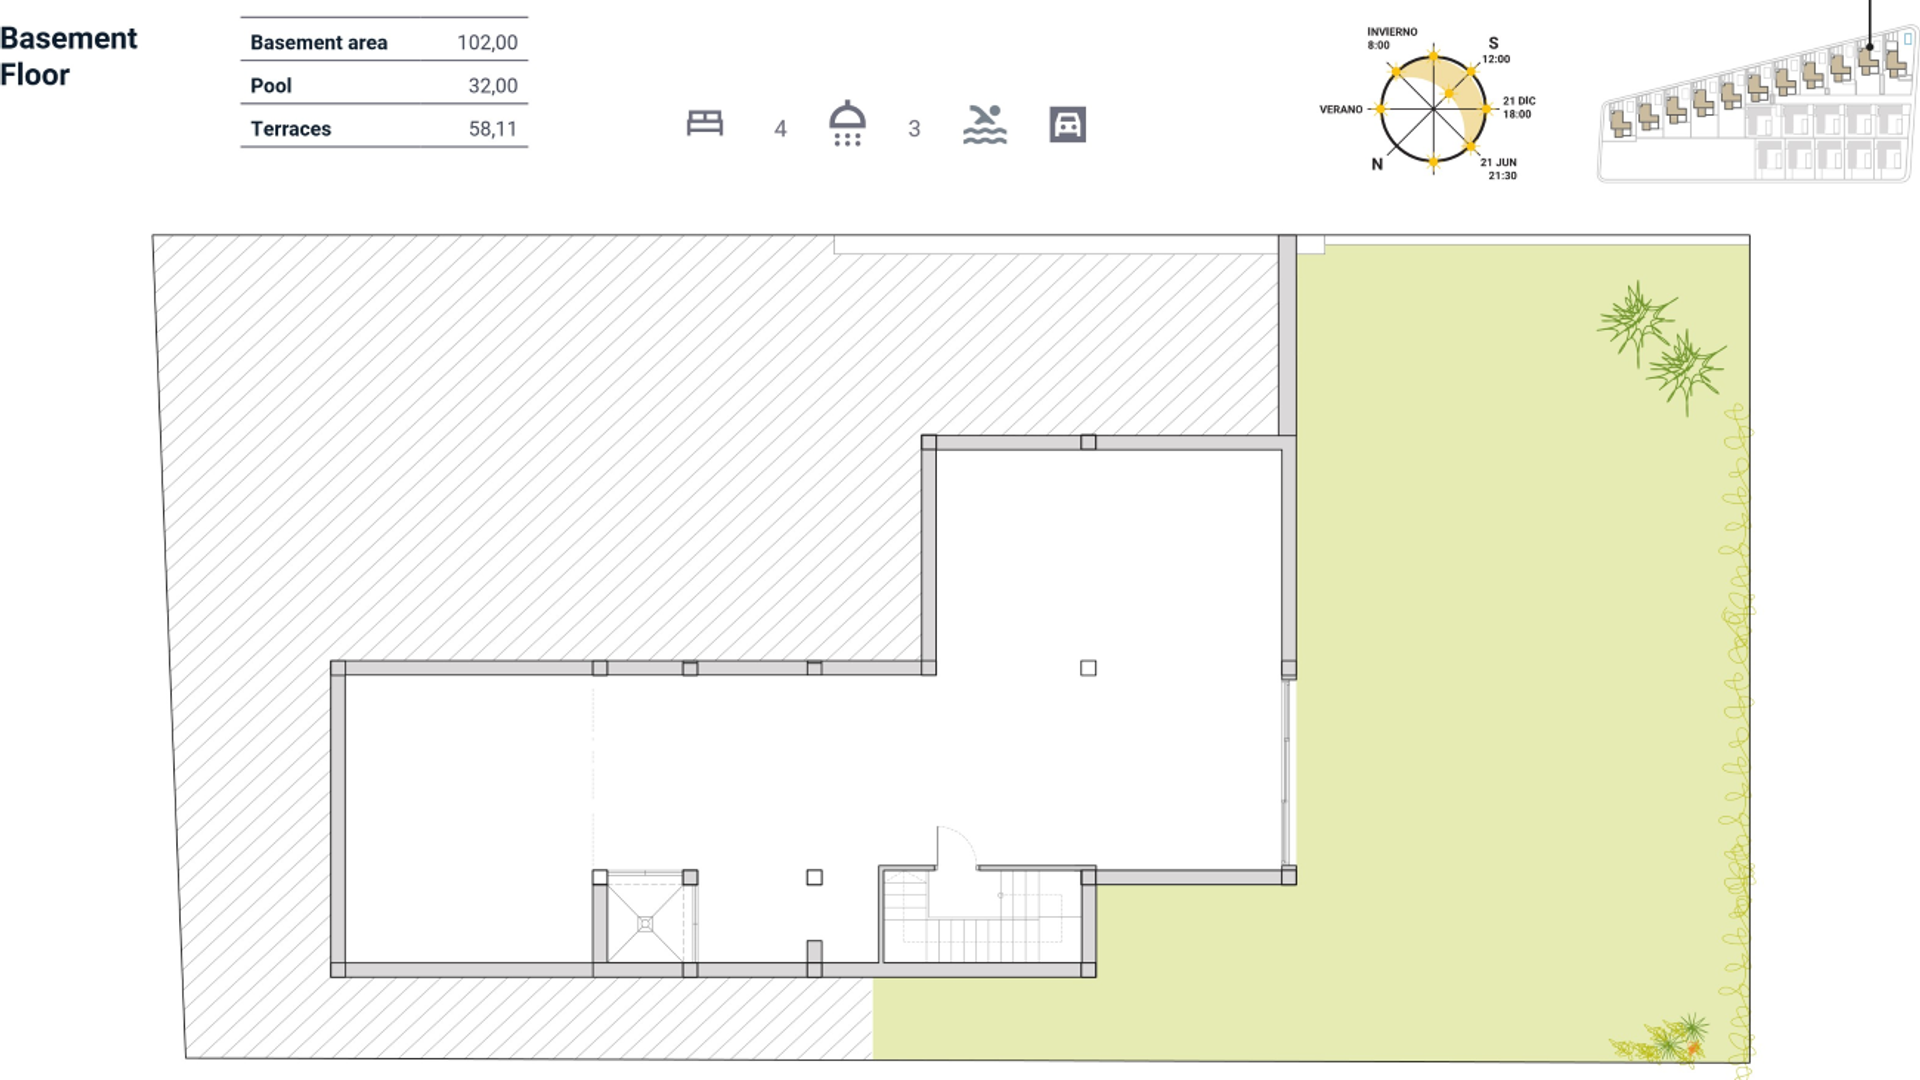Select the shower/bathroom icon

coord(845,123)
